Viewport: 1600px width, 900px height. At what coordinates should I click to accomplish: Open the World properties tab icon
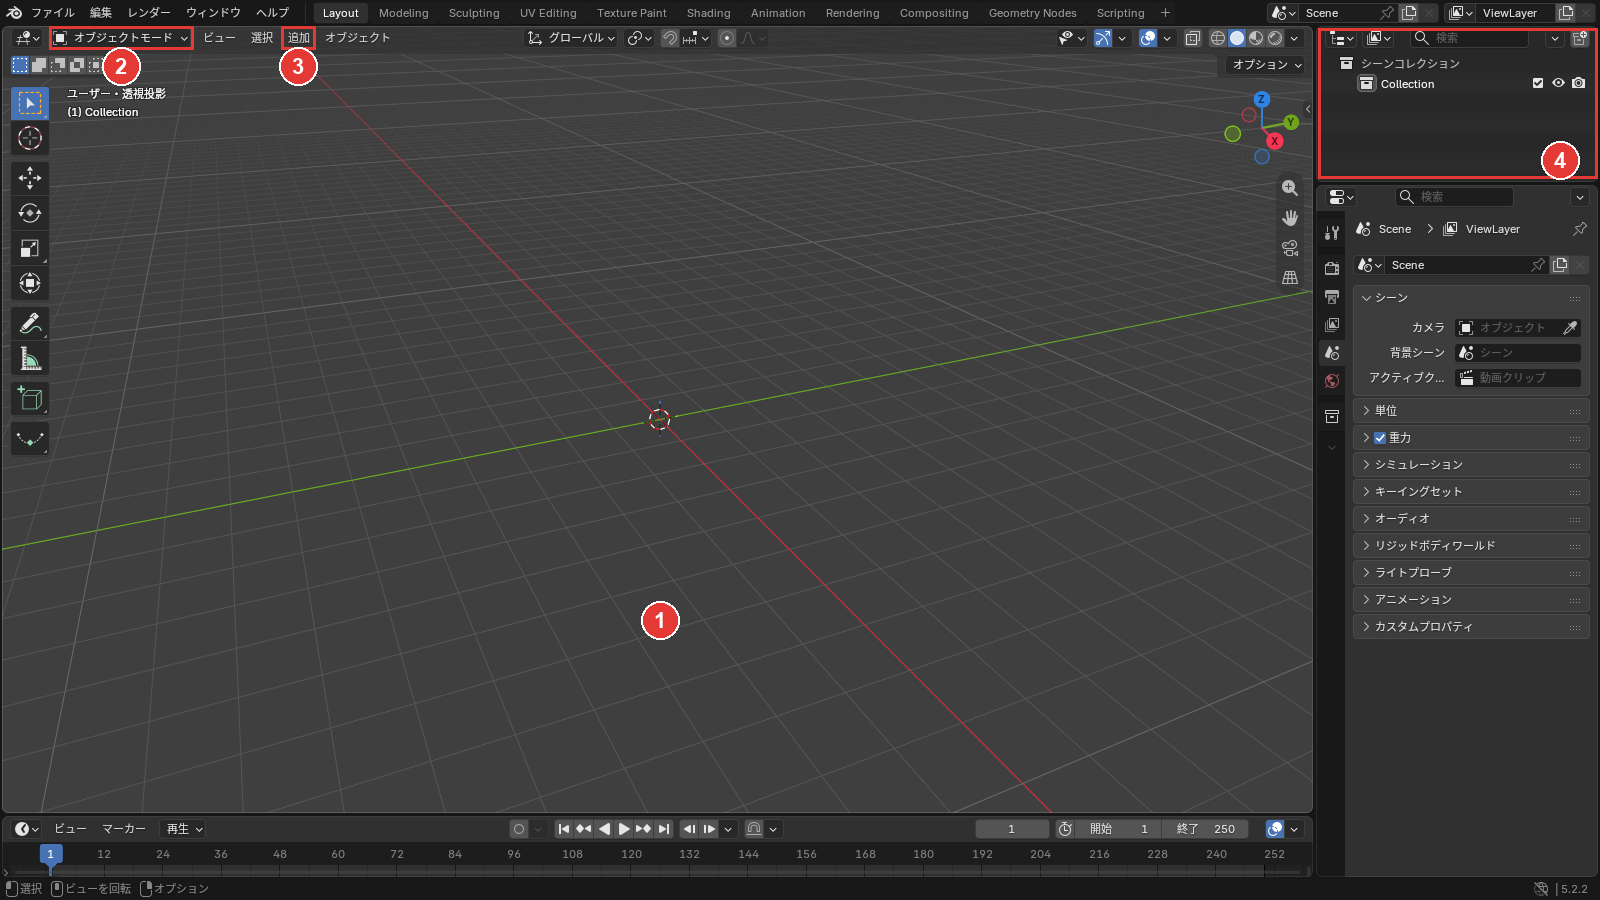tap(1332, 381)
